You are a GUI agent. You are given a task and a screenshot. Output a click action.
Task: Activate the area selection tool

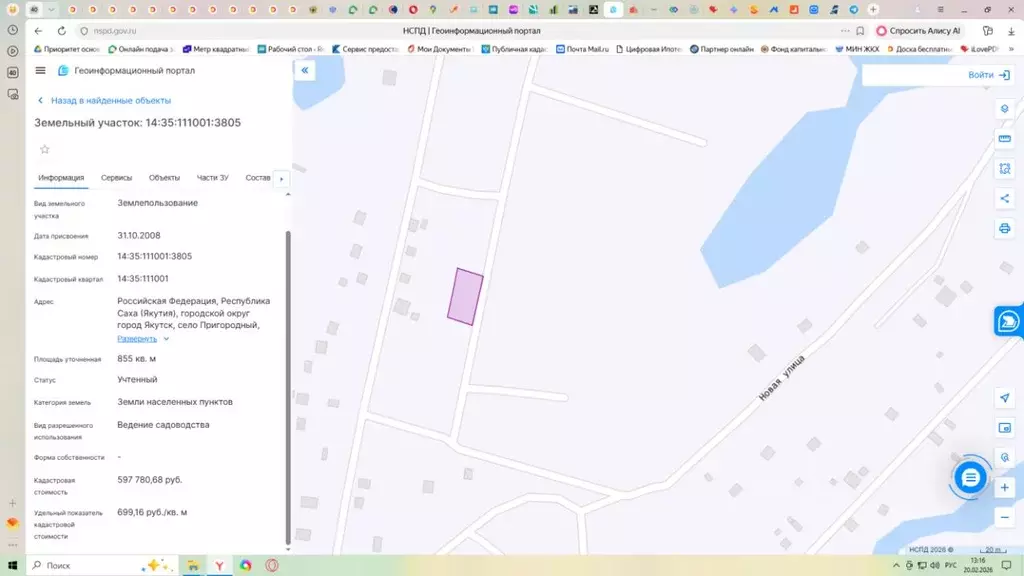pyautogui.click(x=1004, y=169)
